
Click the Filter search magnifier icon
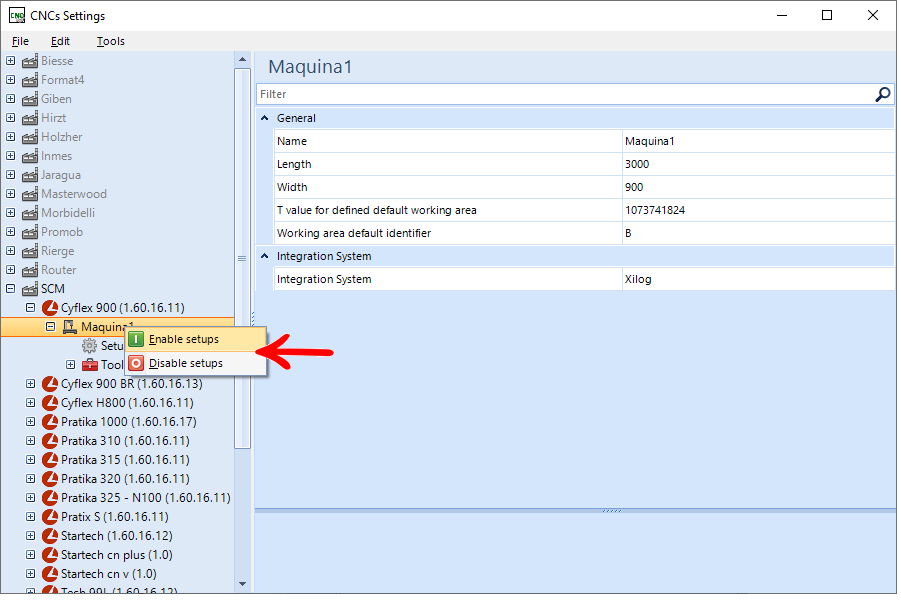[882, 94]
